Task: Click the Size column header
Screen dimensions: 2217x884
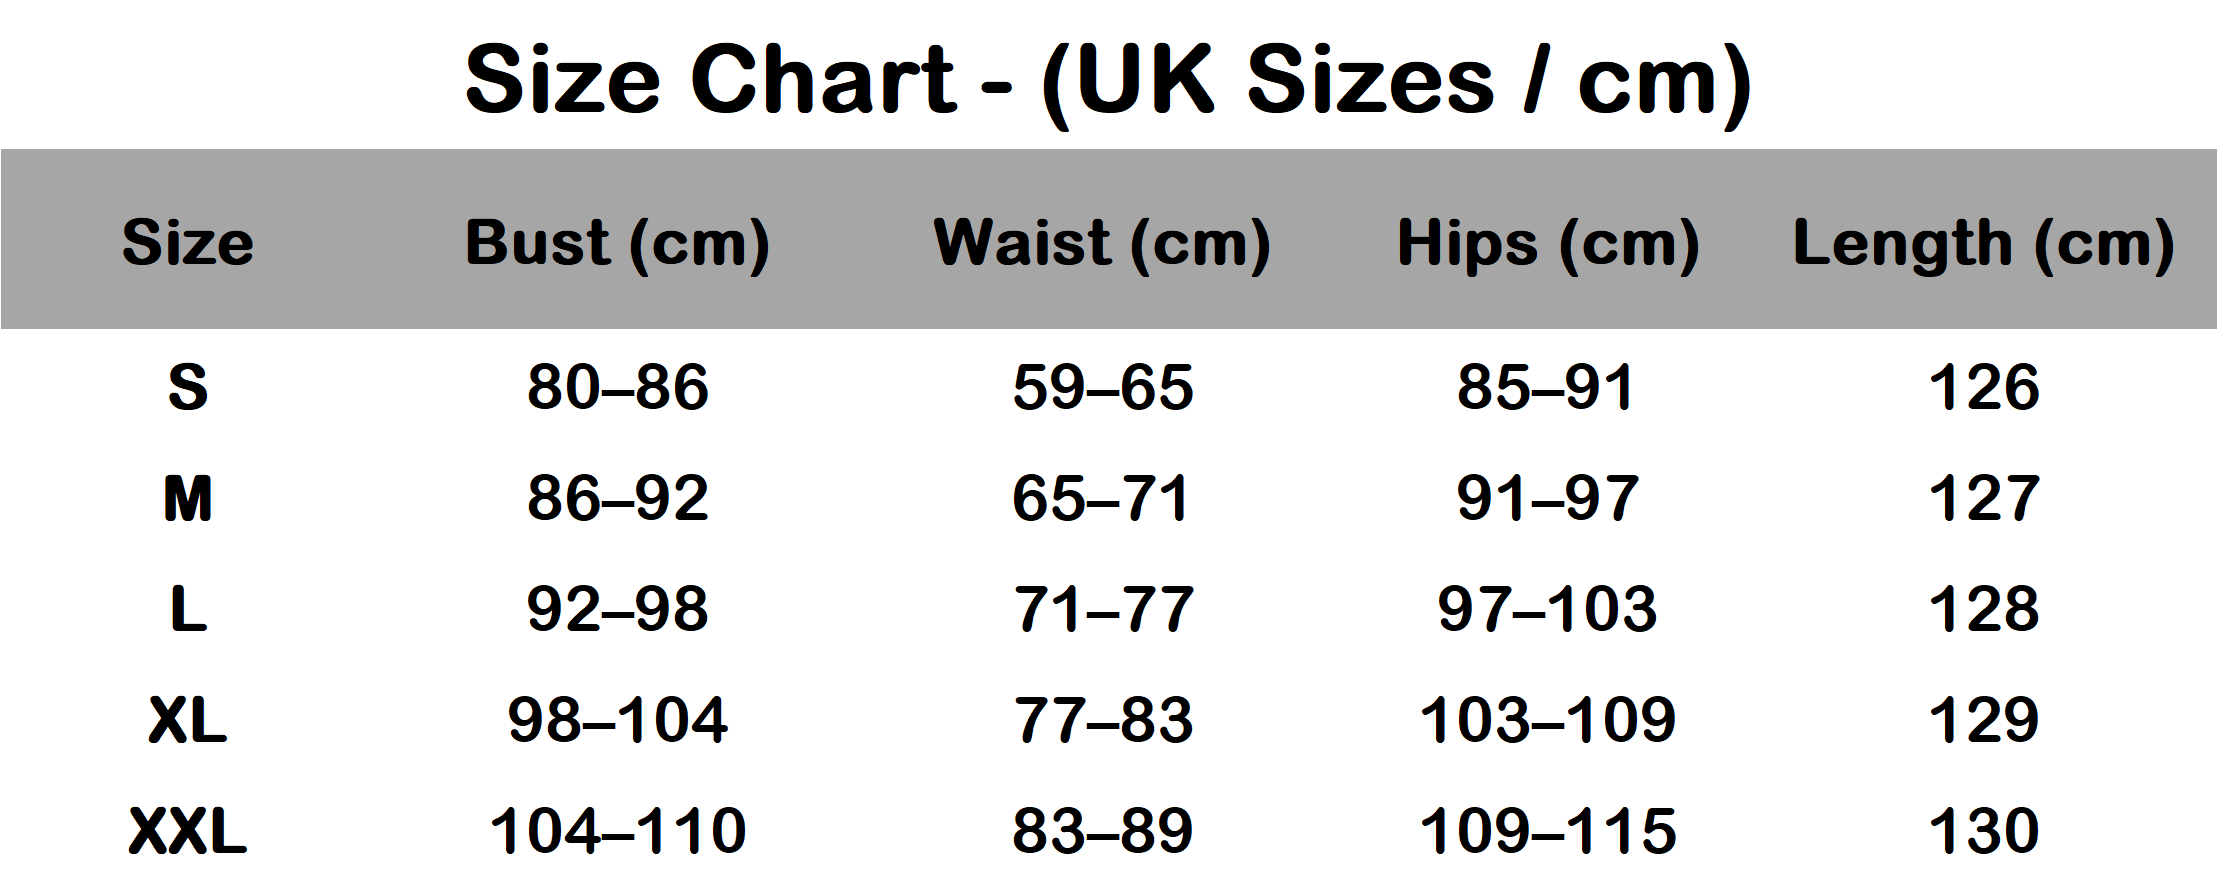Action: tap(188, 243)
